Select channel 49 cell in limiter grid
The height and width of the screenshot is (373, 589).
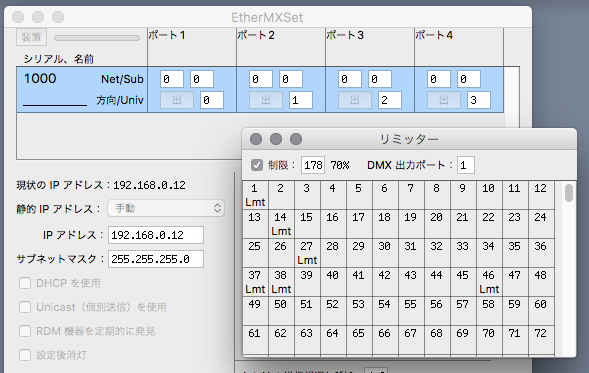point(255,311)
